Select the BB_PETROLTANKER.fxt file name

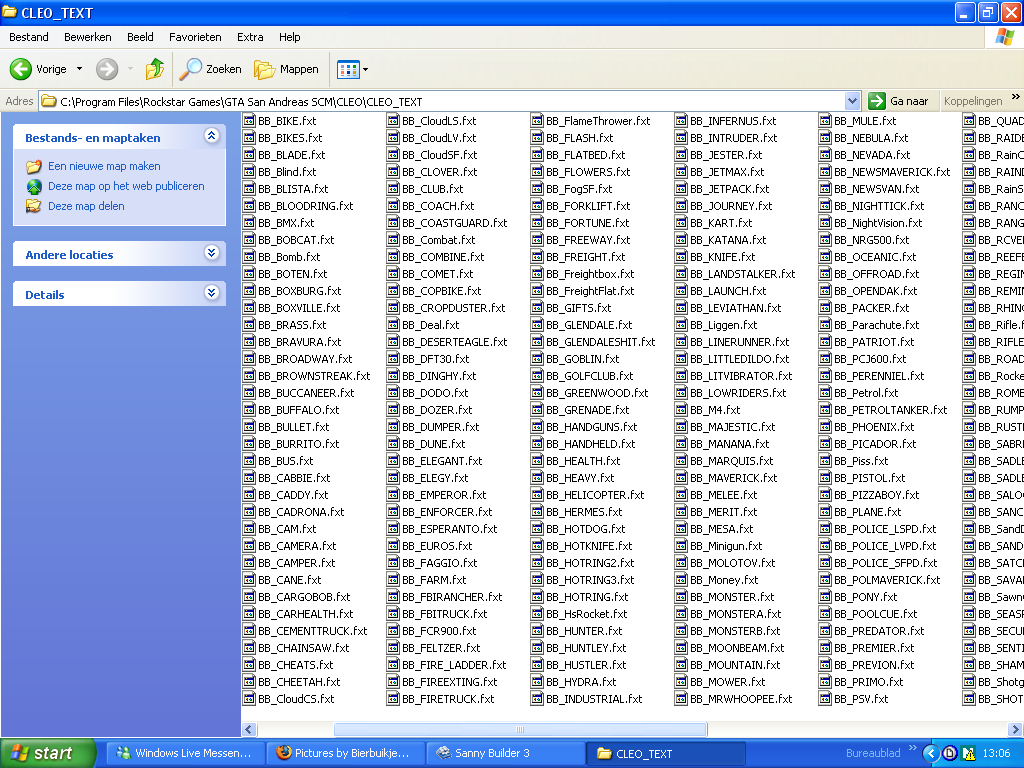891,409
